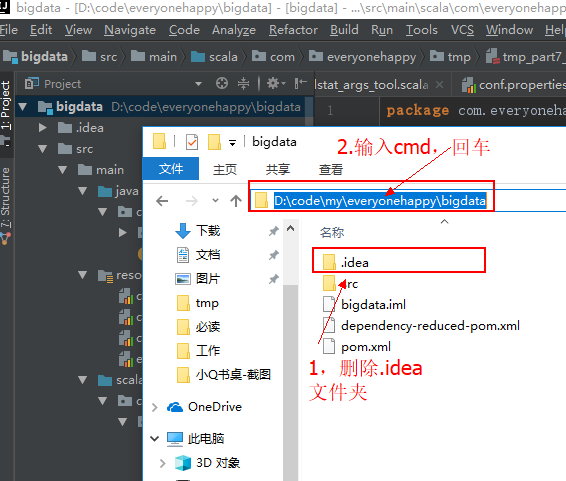This screenshot has height=481, width=566.
Task: Click scala breadcrumb in navigation bar
Action: (x=214, y=57)
